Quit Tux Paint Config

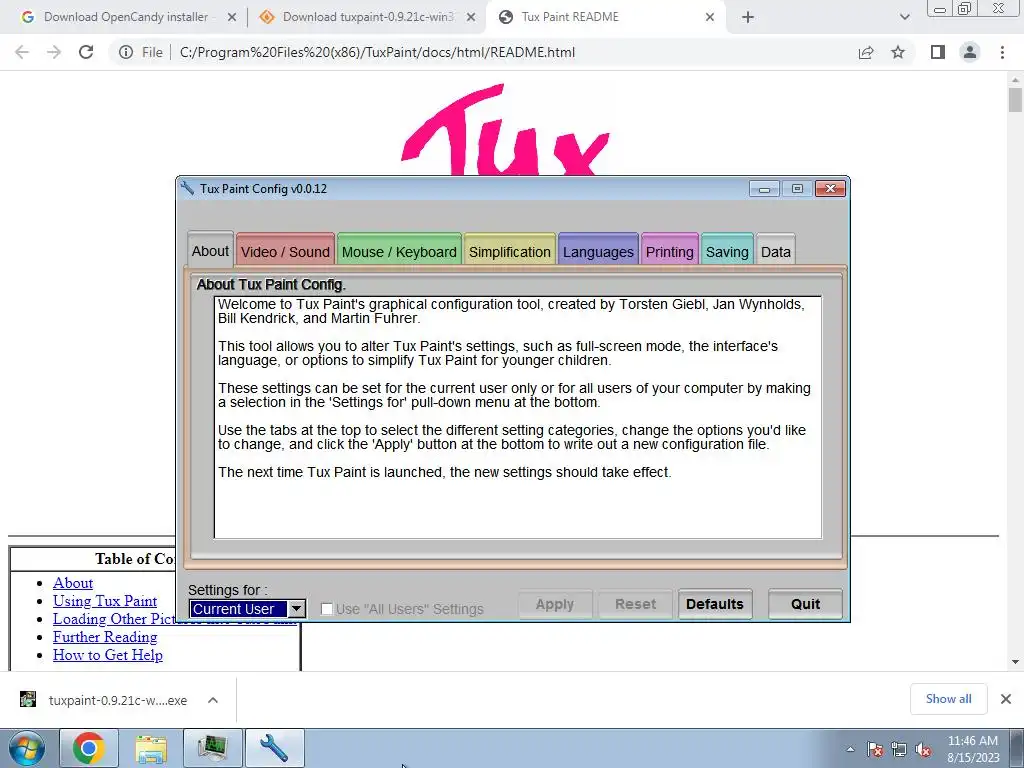pyautogui.click(x=805, y=604)
